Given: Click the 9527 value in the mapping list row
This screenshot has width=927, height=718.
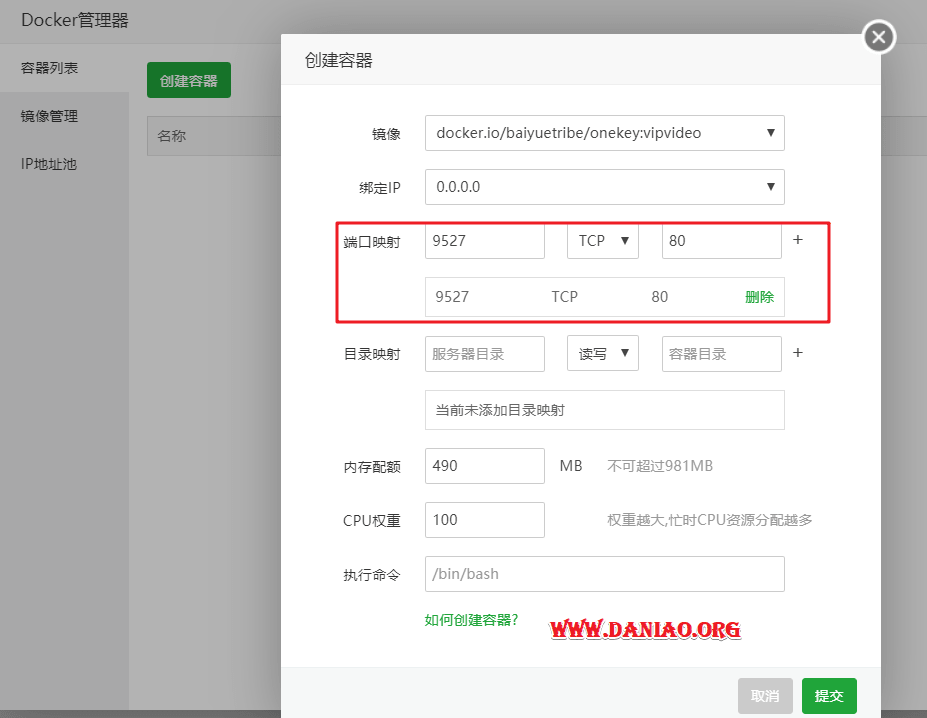Looking at the screenshot, I should point(452,297).
